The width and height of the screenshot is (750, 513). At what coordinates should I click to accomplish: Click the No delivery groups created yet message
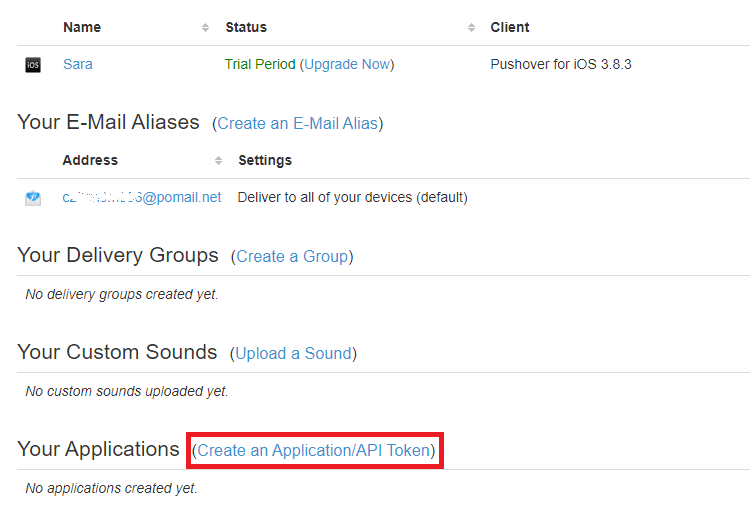(122, 294)
